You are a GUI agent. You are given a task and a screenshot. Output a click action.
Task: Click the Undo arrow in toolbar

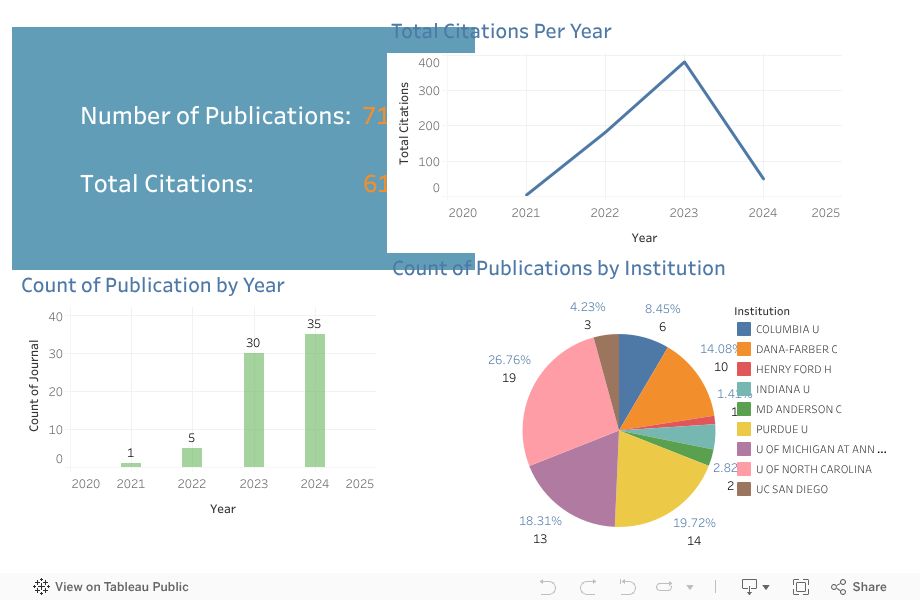pos(547,587)
